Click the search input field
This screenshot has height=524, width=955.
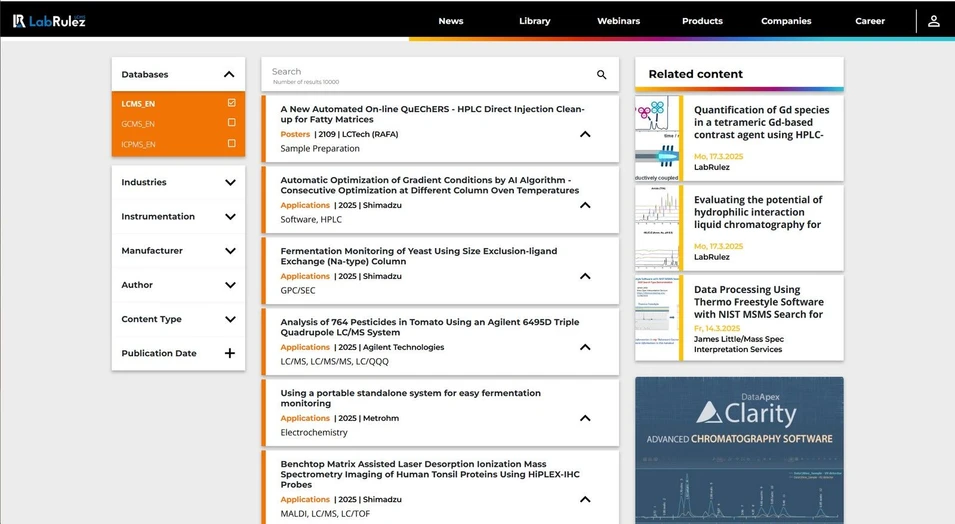click(430, 75)
